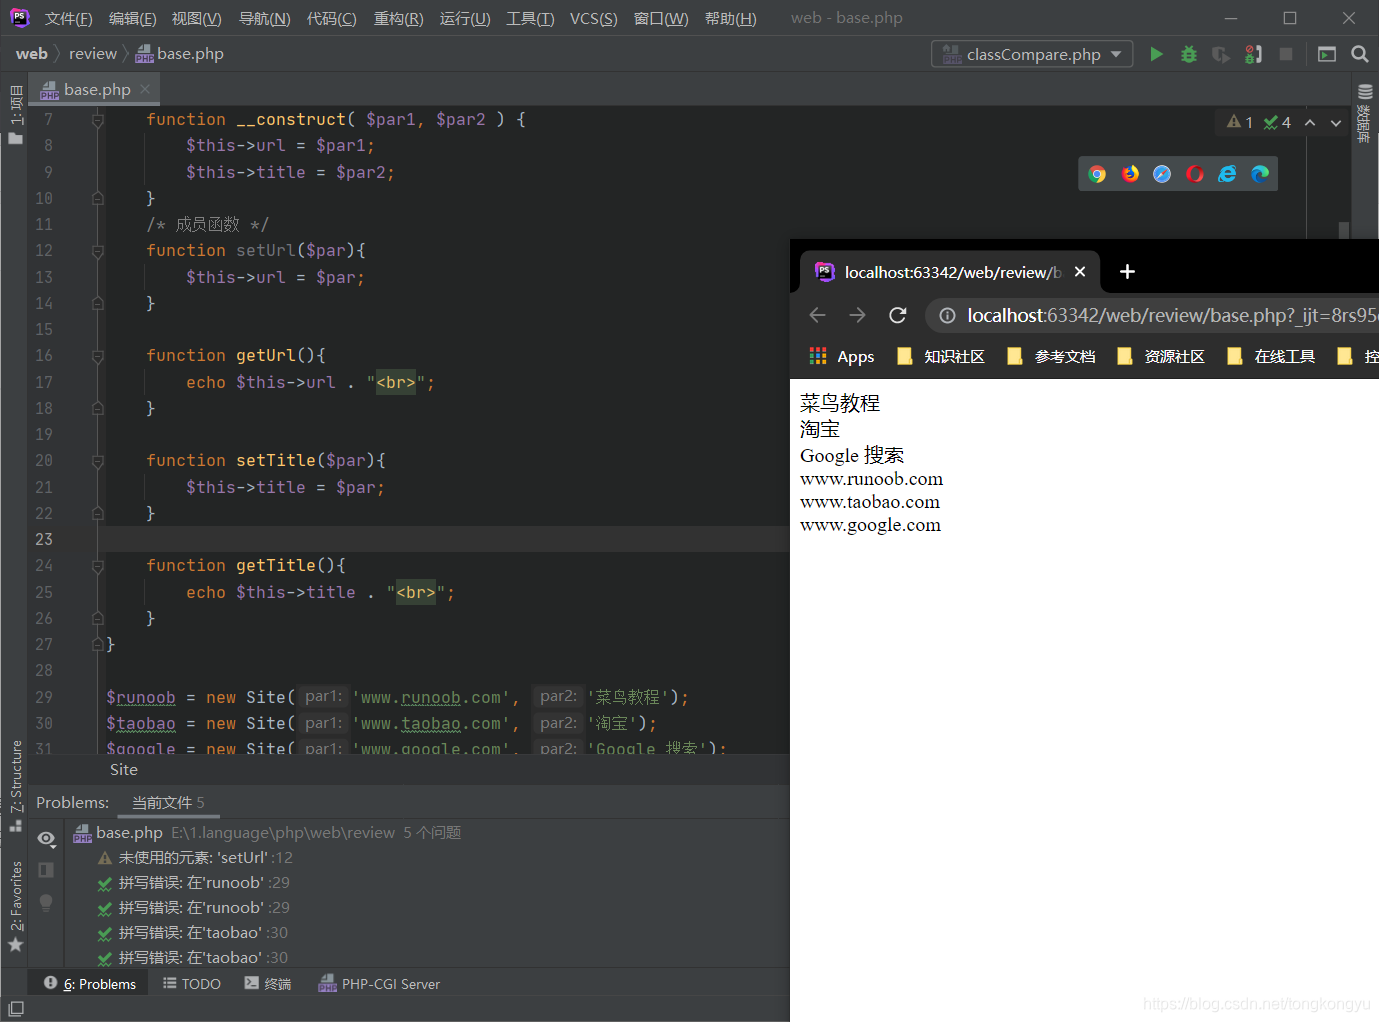Open preview in Opera browser icon

[1195, 174]
